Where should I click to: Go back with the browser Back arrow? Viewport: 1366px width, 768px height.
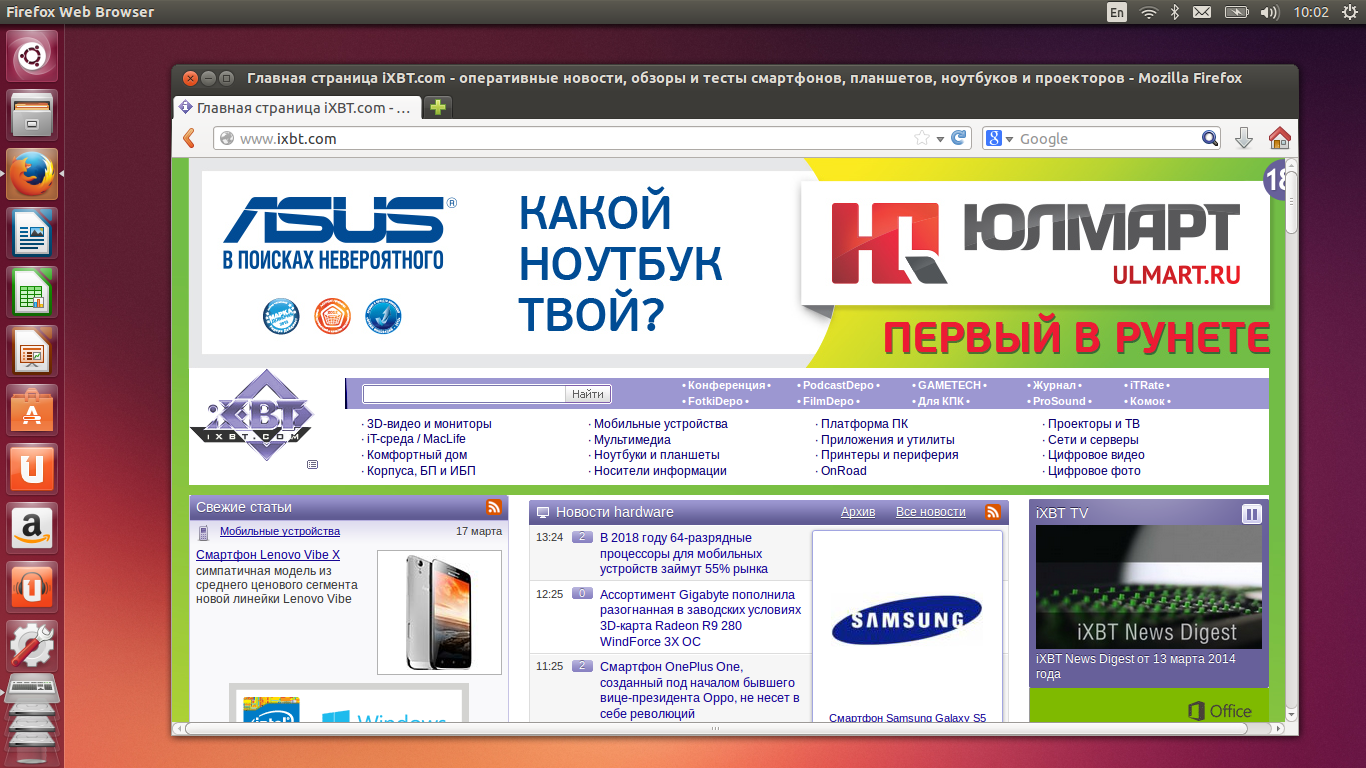coord(189,138)
